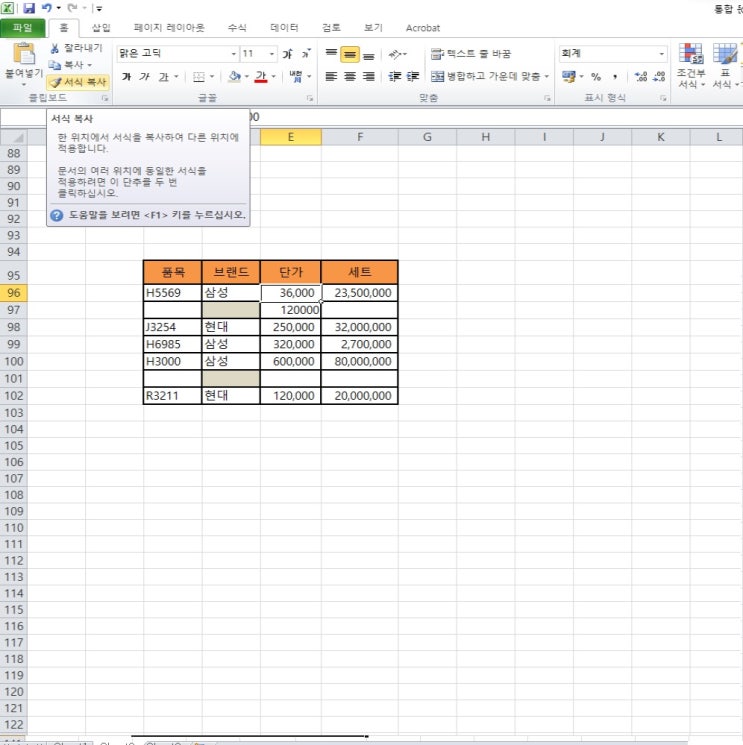This screenshot has height=745, width=743.
Task: Click the Increase Decimal icon
Action: pyautogui.click(x=641, y=76)
